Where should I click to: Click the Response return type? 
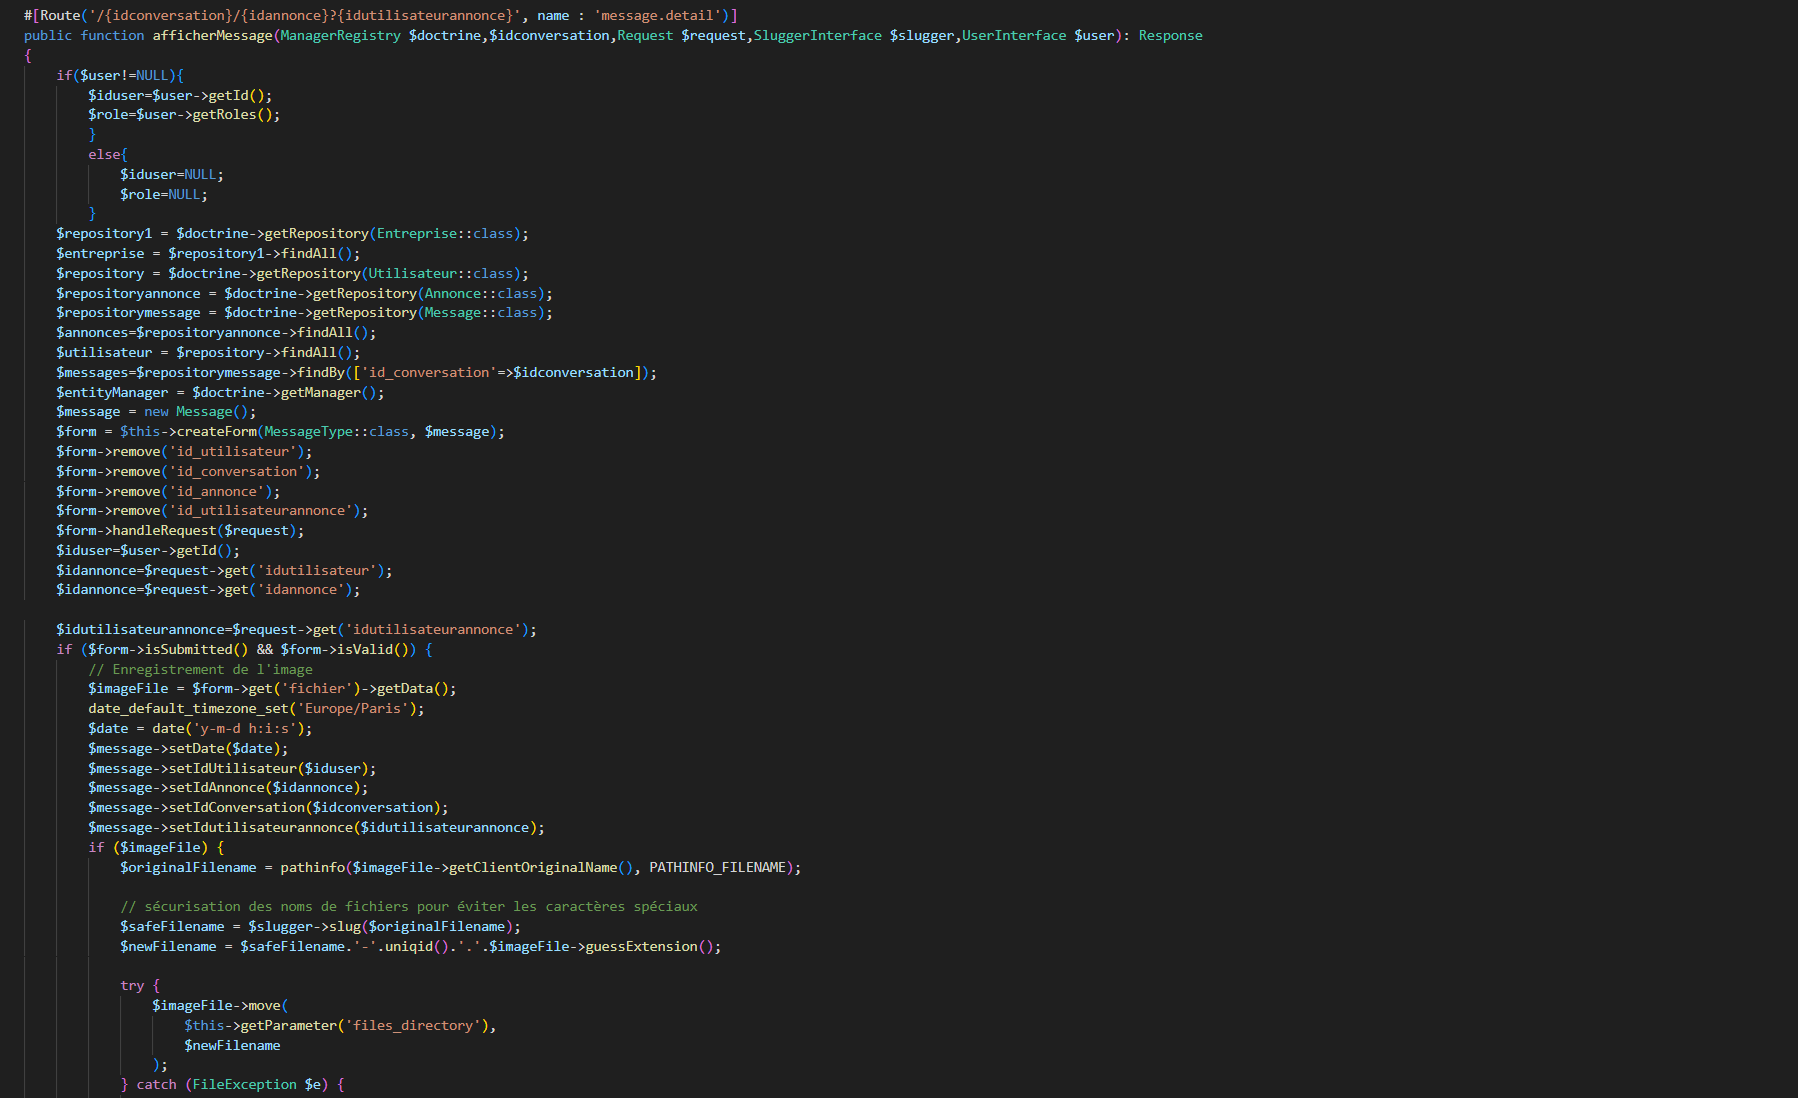coord(1170,35)
